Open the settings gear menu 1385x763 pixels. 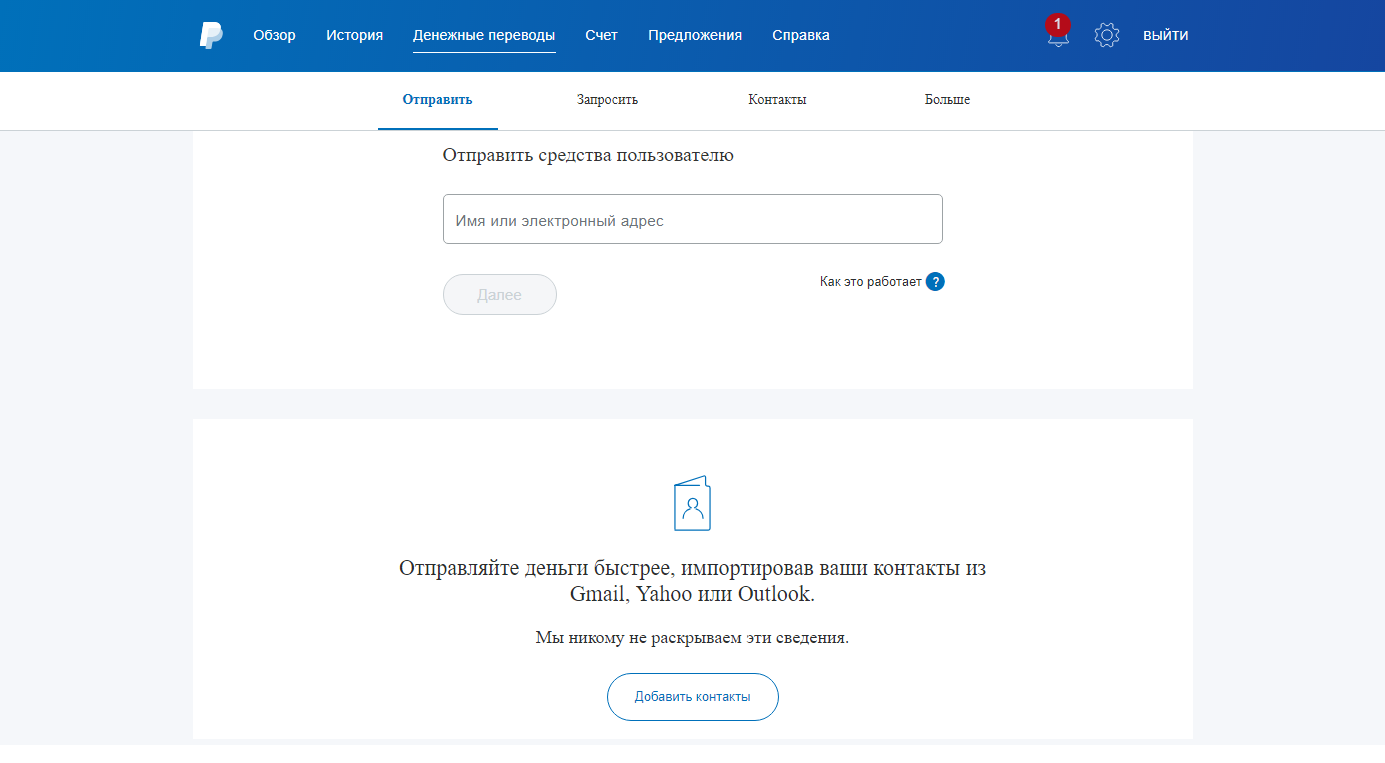1107,34
